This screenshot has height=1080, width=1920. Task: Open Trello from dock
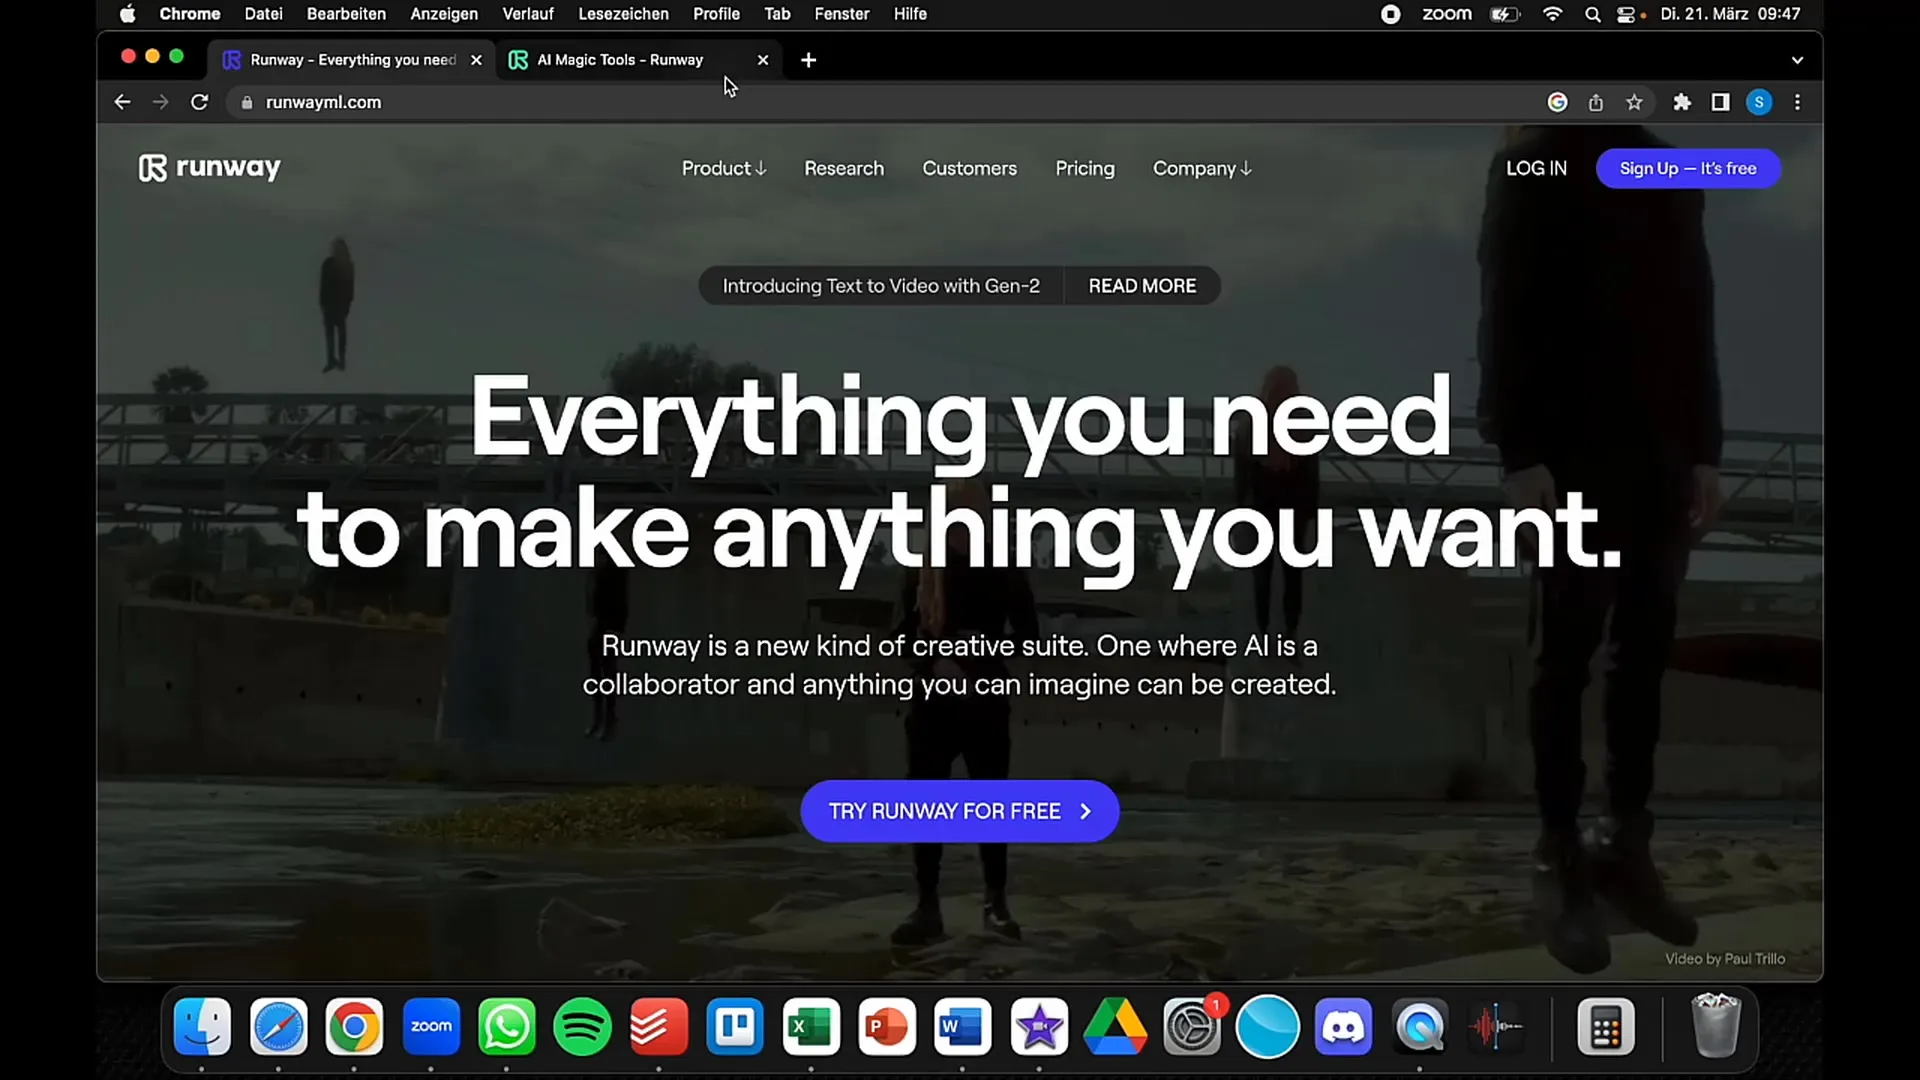point(735,1026)
